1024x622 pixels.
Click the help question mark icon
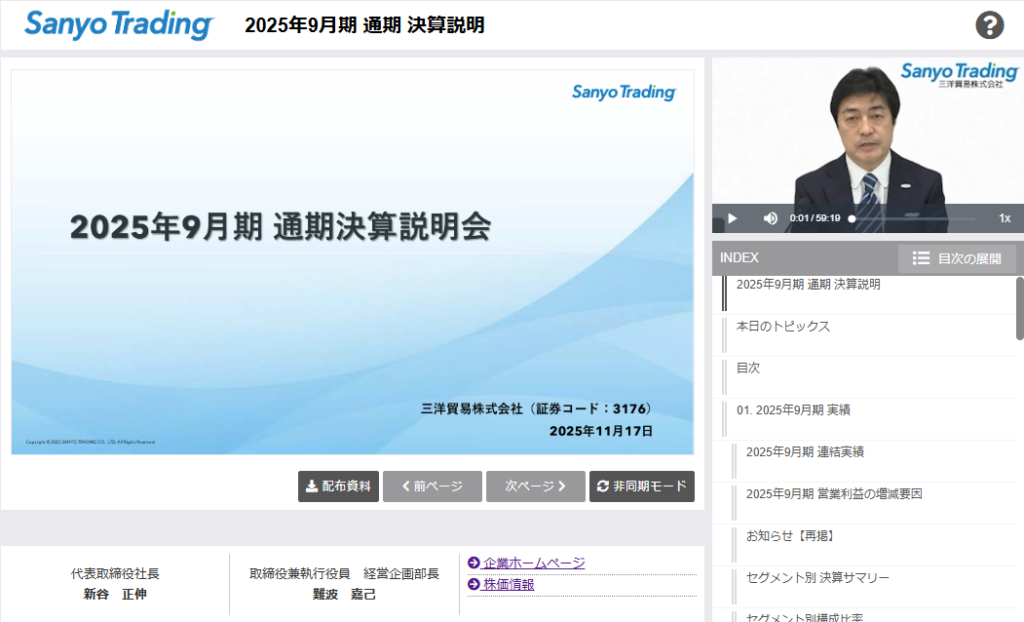[989, 25]
